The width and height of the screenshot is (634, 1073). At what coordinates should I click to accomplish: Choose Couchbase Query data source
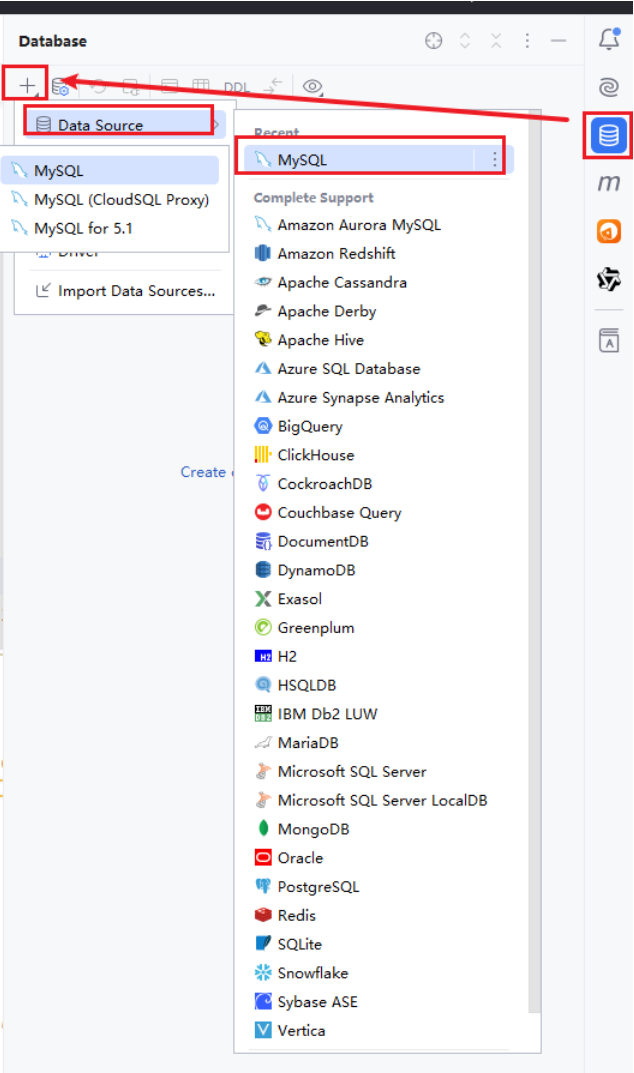328,512
